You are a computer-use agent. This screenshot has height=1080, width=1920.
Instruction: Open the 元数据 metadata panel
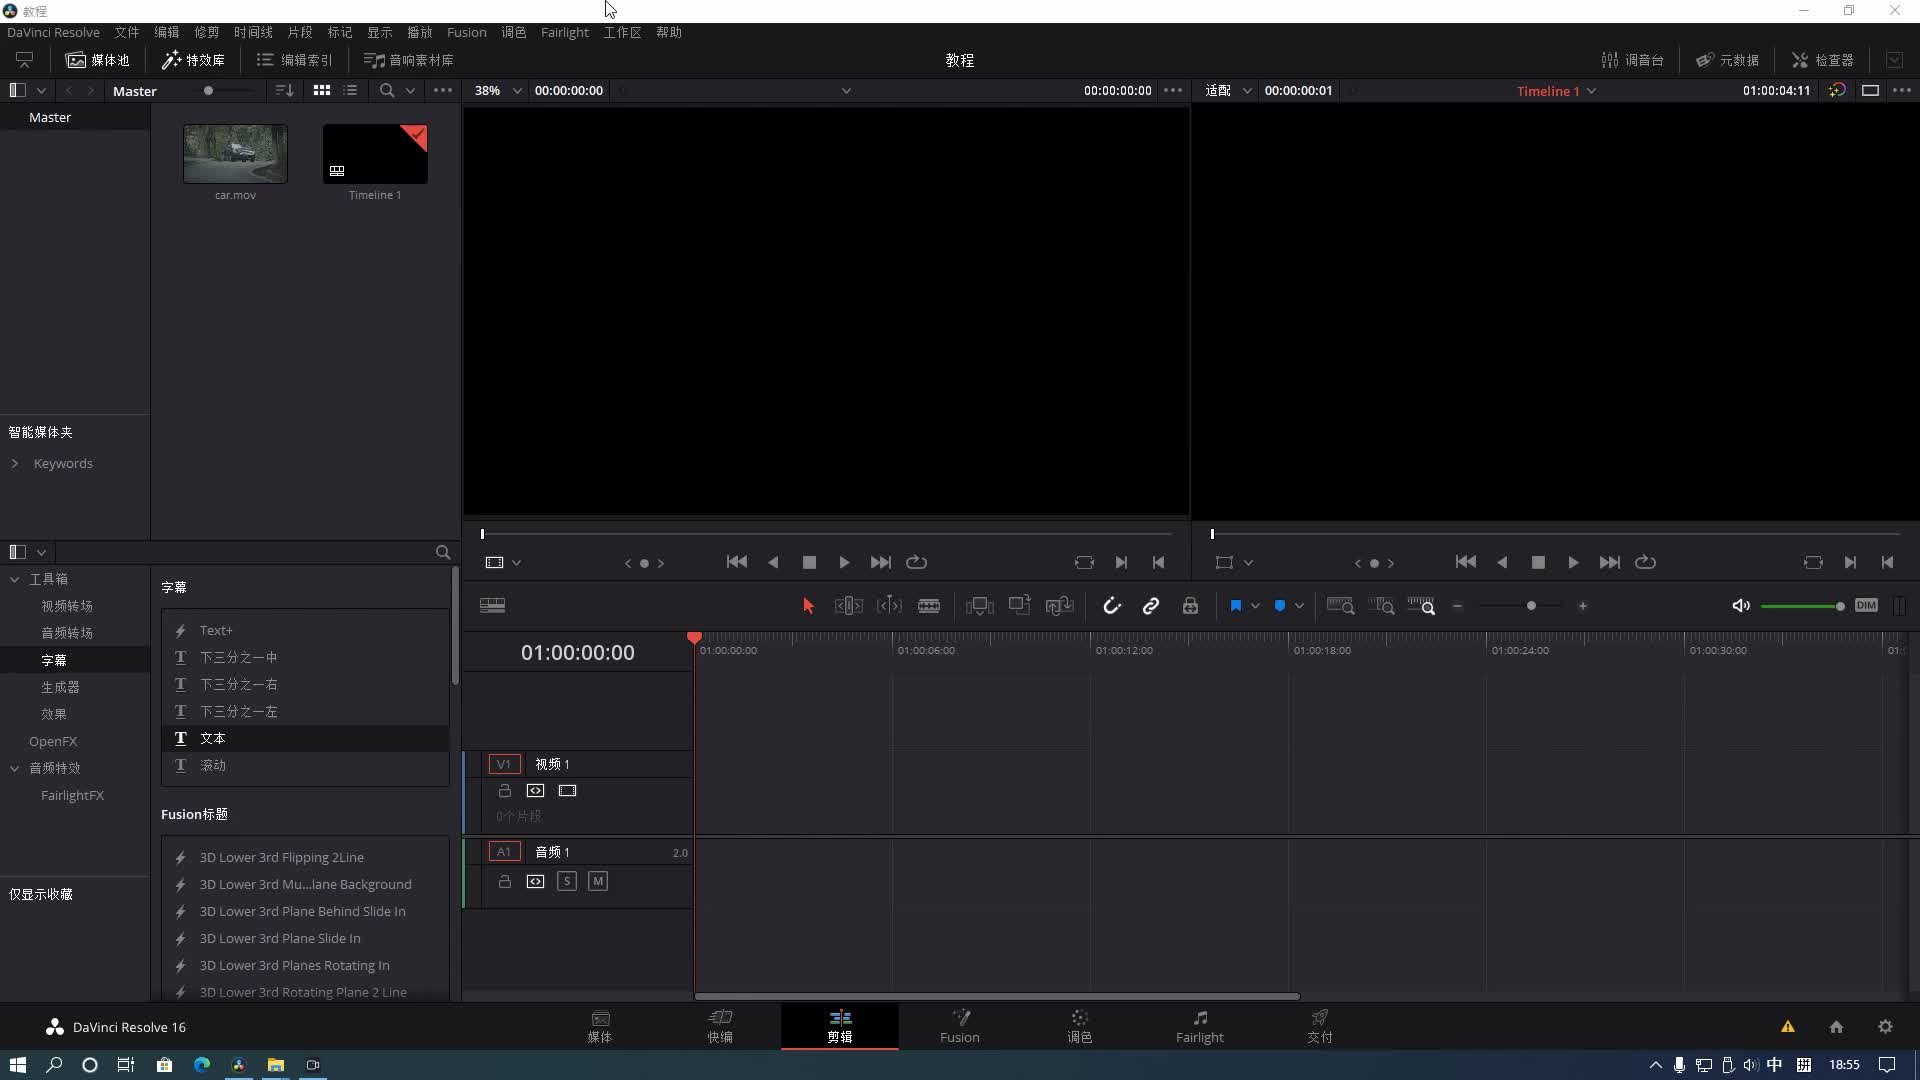point(1727,60)
